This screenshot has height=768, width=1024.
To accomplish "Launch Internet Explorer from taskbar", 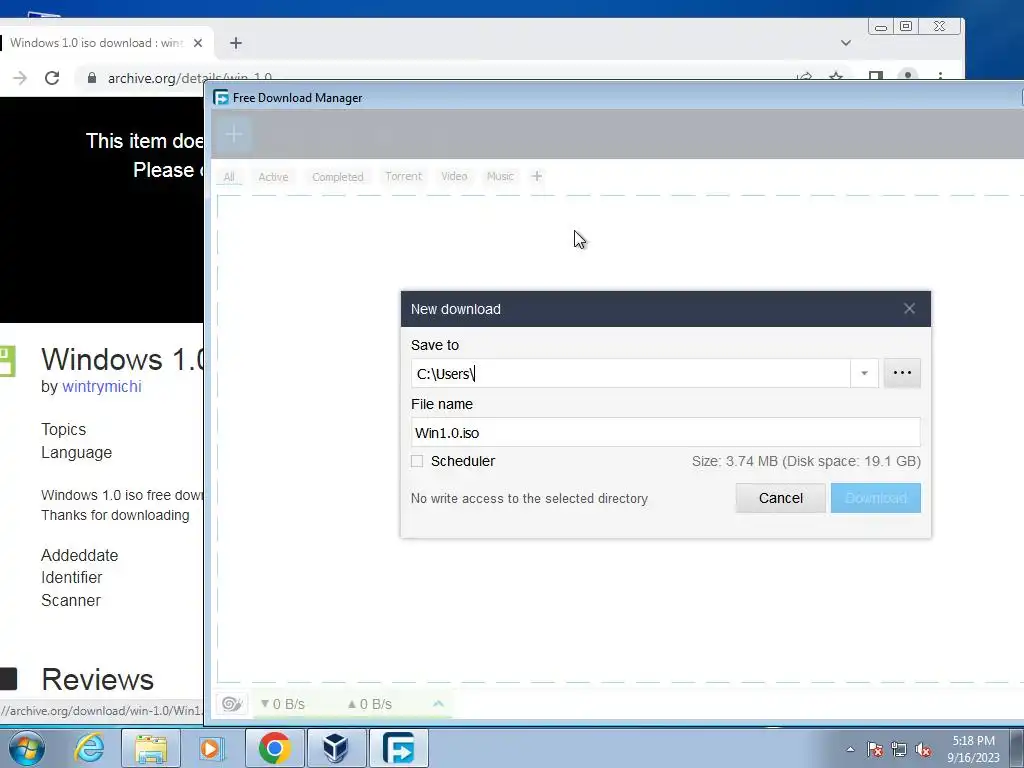I will pos(89,748).
